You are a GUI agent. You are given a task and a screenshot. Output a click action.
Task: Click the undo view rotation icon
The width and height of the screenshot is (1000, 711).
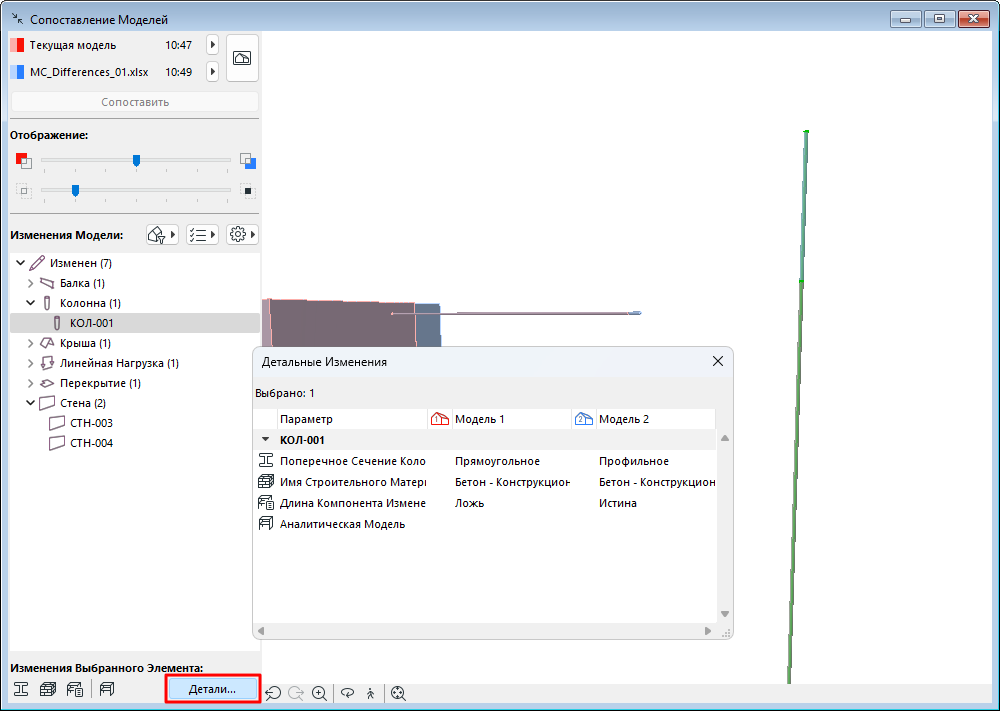click(274, 693)
